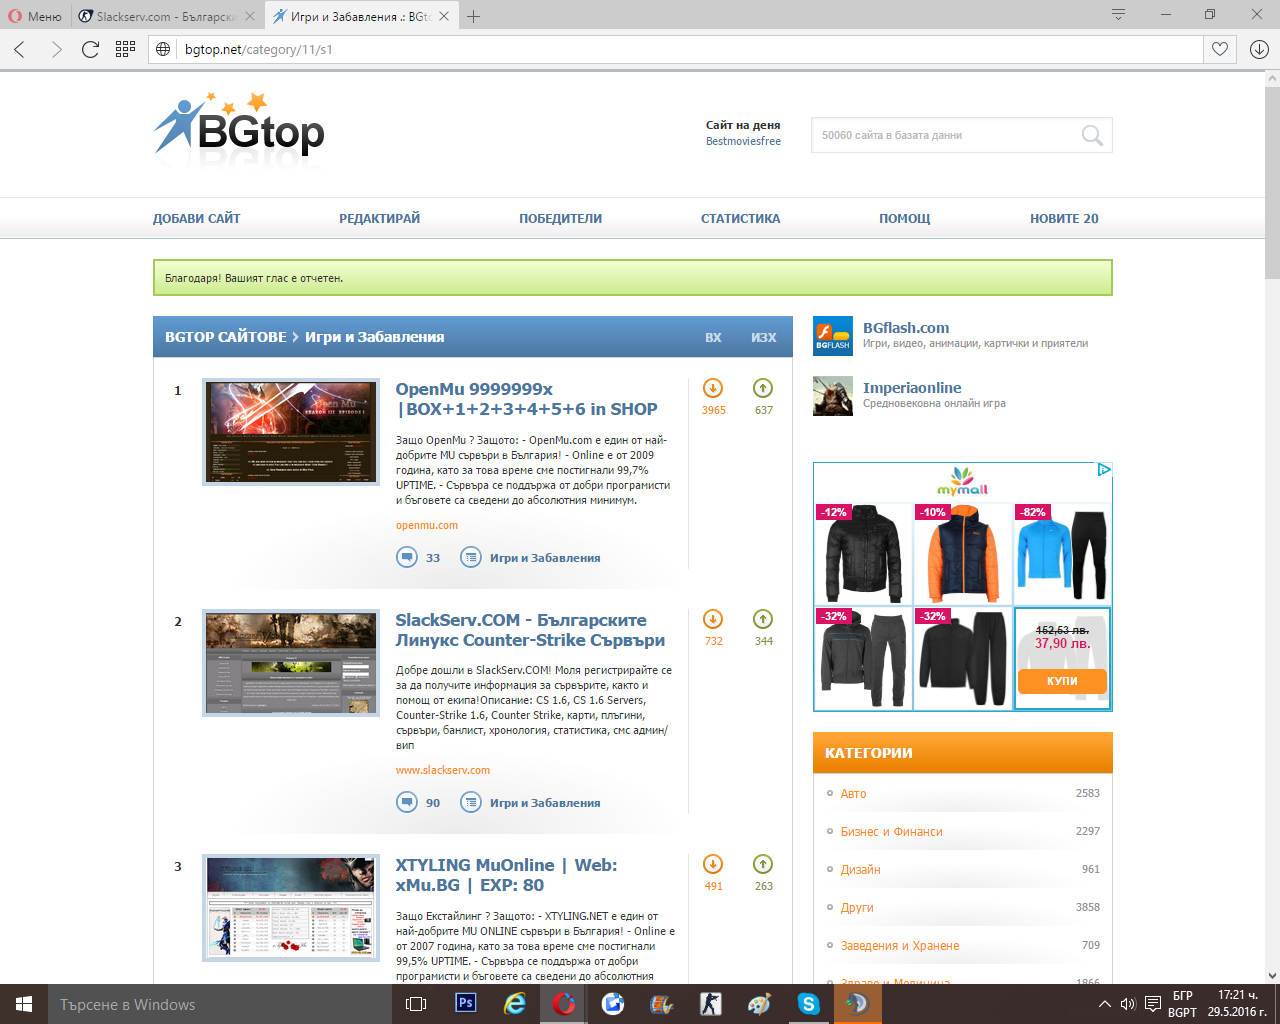Screen dimensions: 1280x1024
Task: Close the Slackserv.com tab
Action: (x=250, y=16)
